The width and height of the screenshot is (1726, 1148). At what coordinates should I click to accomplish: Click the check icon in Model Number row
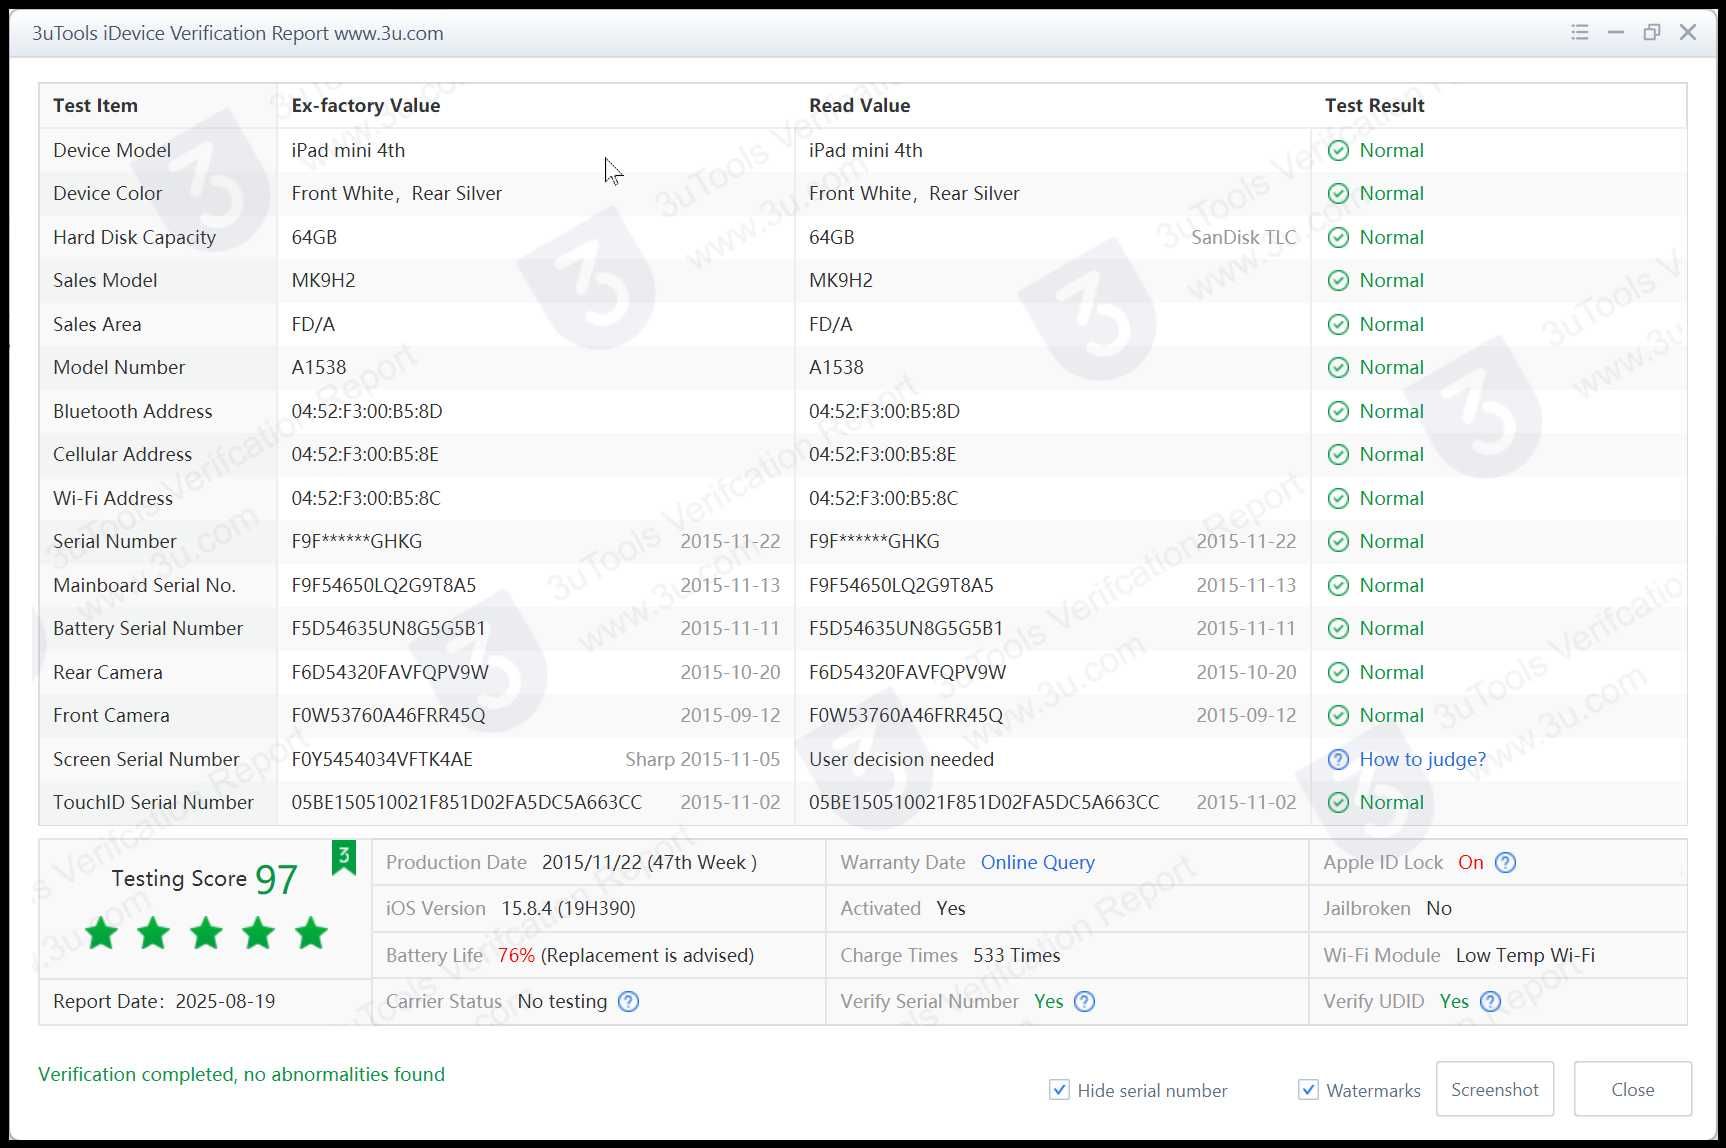coord(1338,367)
